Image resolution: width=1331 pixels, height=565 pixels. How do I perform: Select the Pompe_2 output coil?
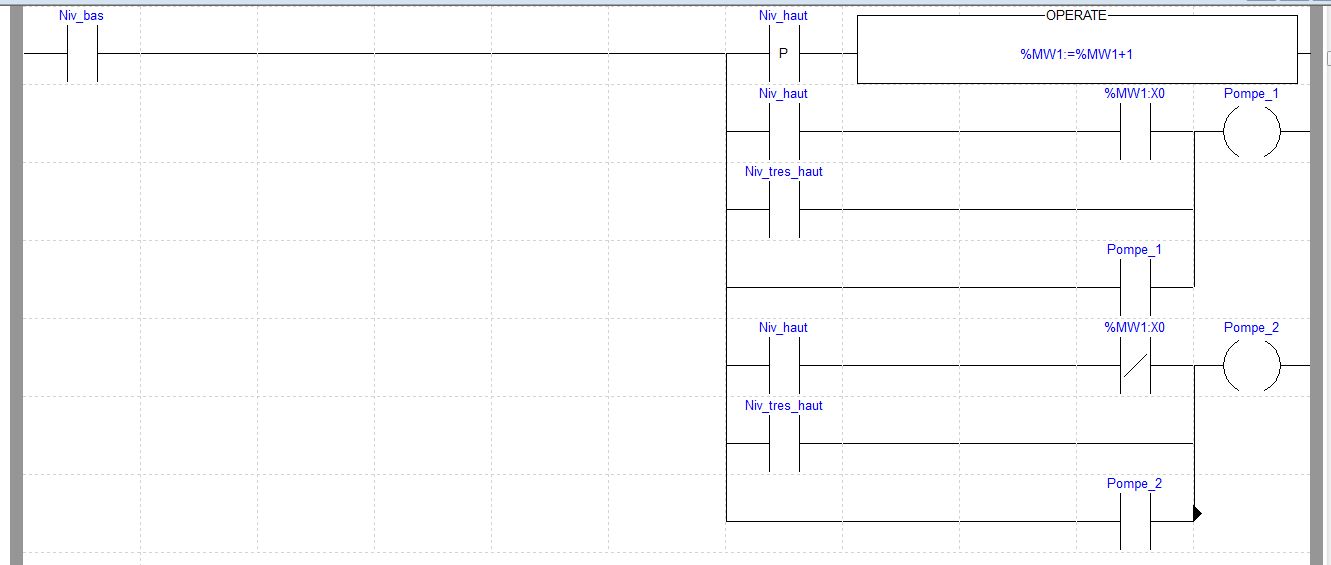coord(1251,365)
